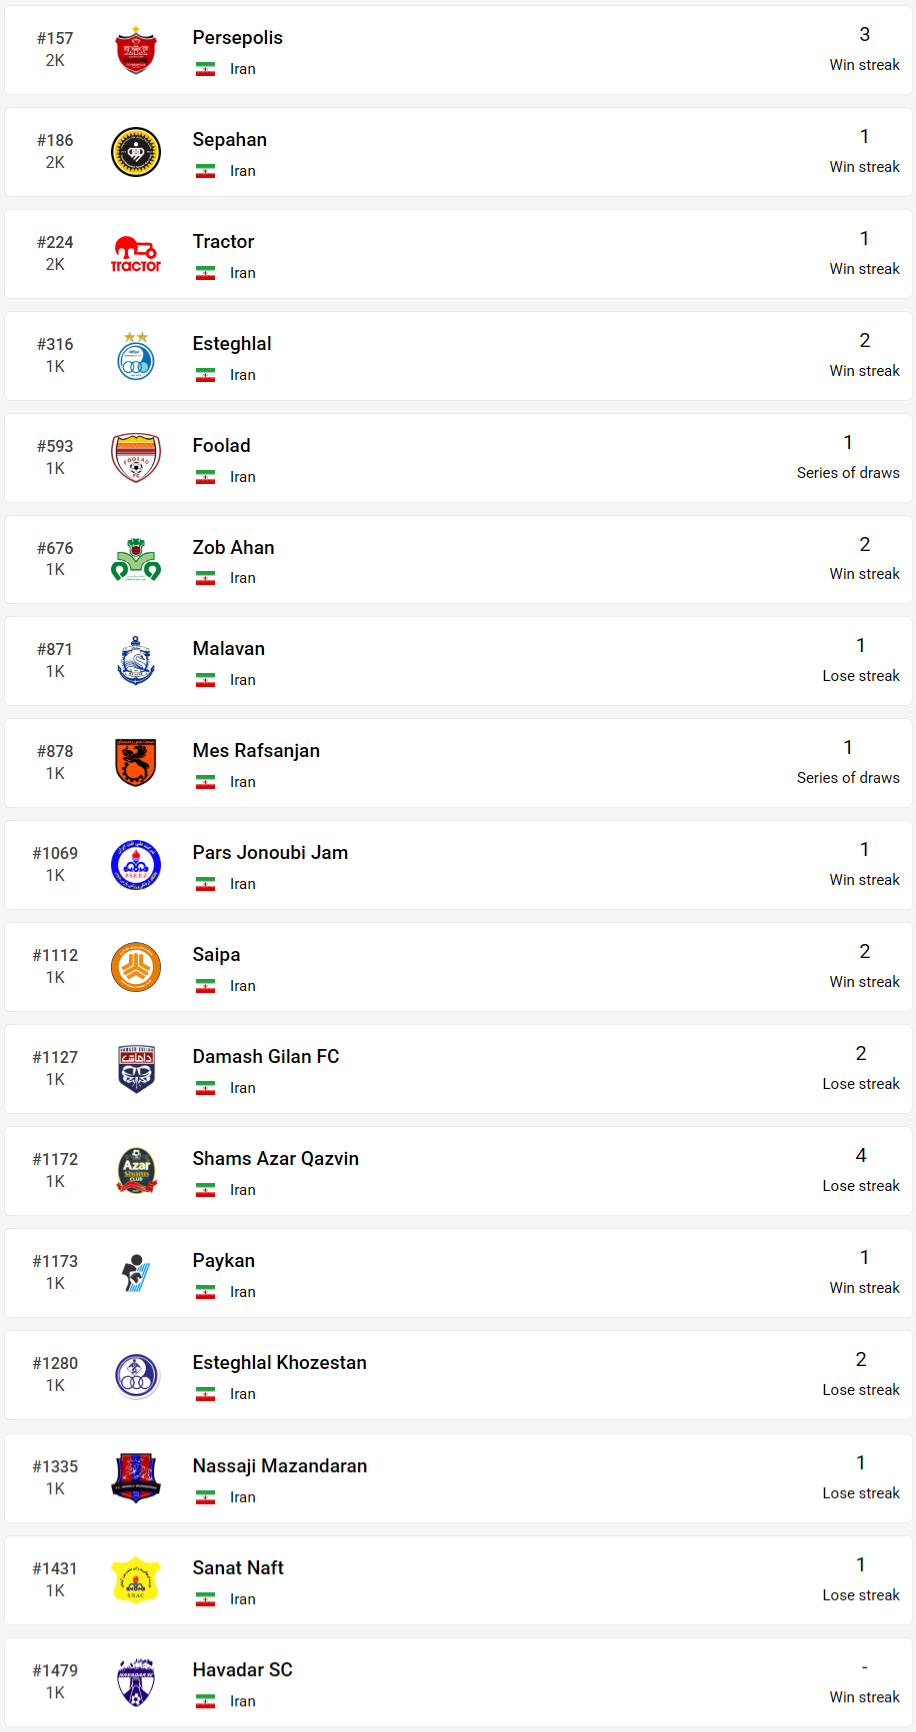Click the Saipa orange logo

pyautogui.click(x=136, y=967)
